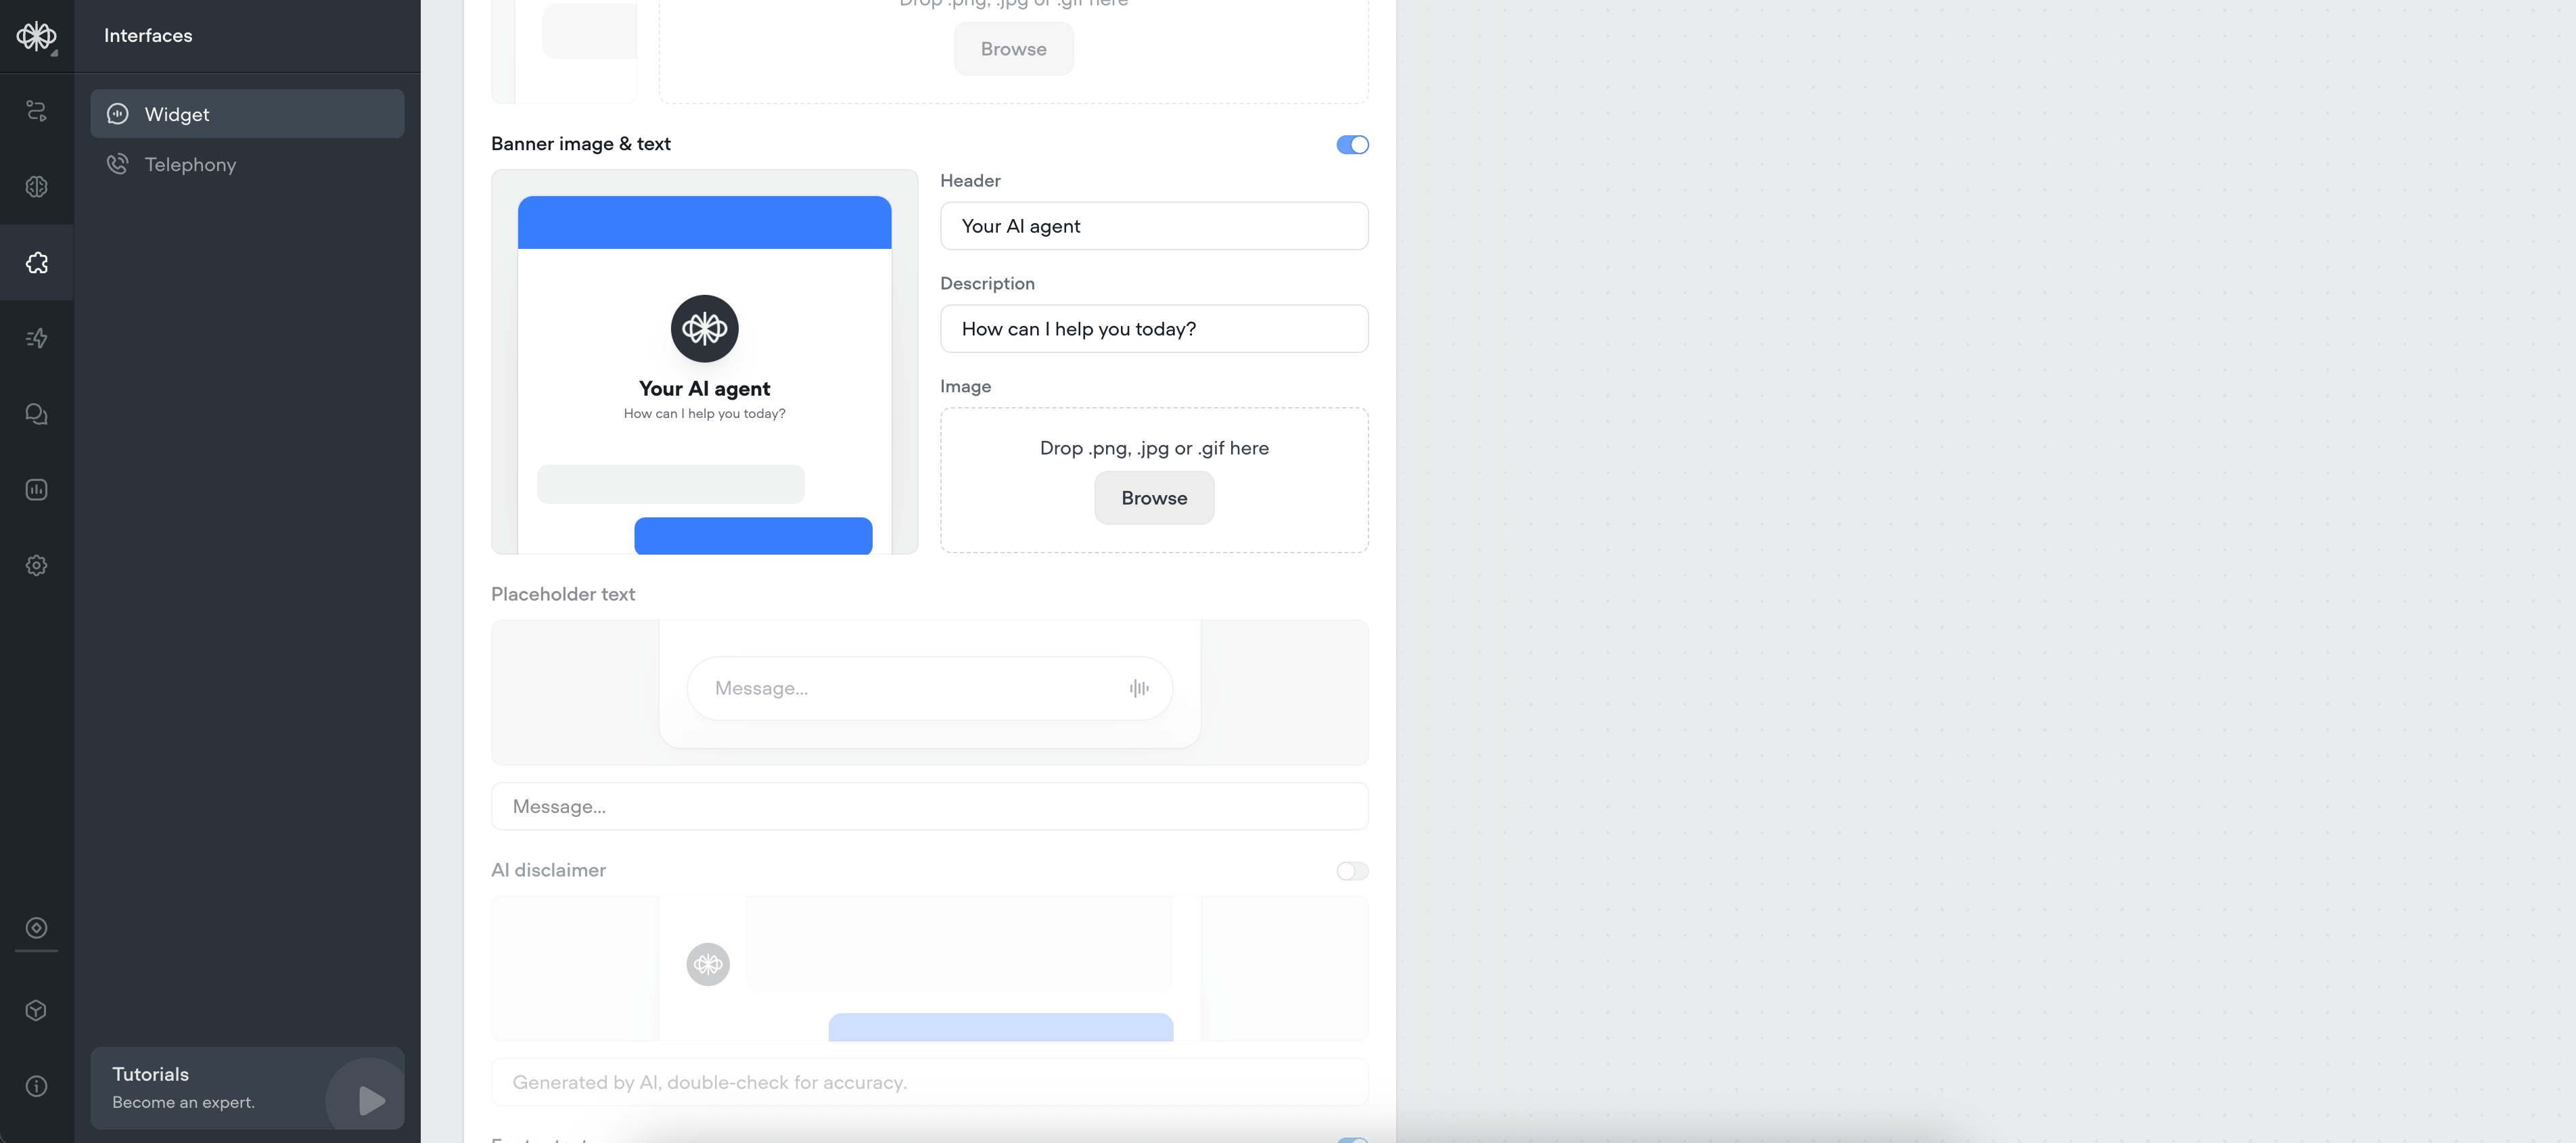This screenshot has height=1143, width=2576.
Task: Enable the AI disclaimer toggle
Action: tap(1352, 871)
